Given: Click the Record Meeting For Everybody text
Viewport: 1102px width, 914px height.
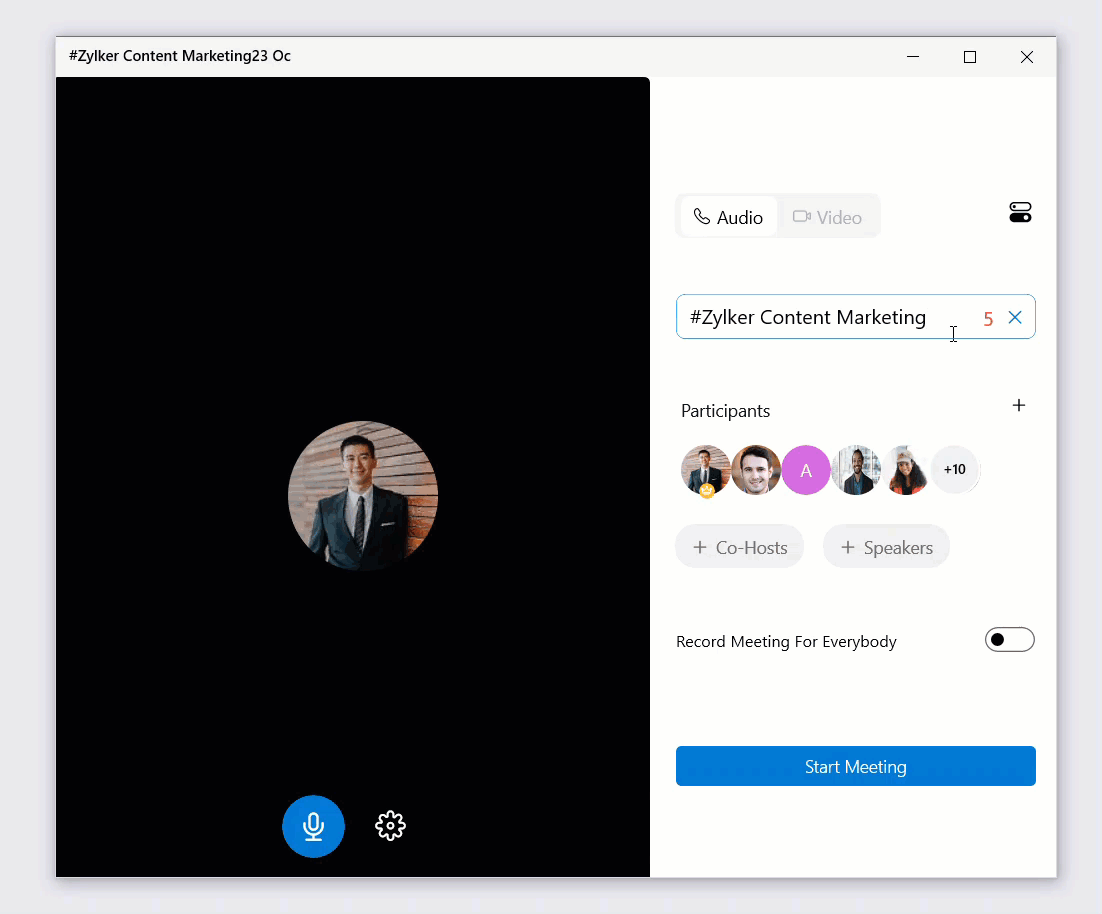Looking at the screenshot, I should [786, 641].
